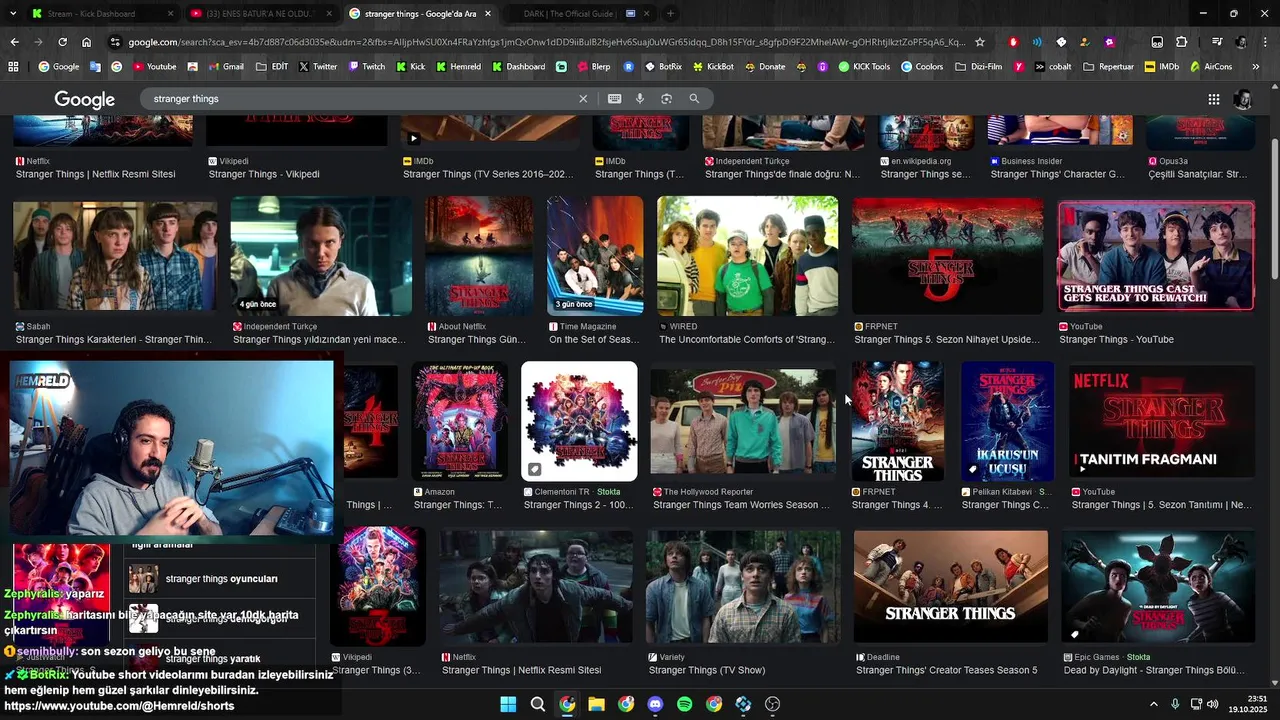This screenshot has height=720, width=1280.
Task: Open the Hollywood Reporter Team Worries image
Action: [x=743, y=421]
